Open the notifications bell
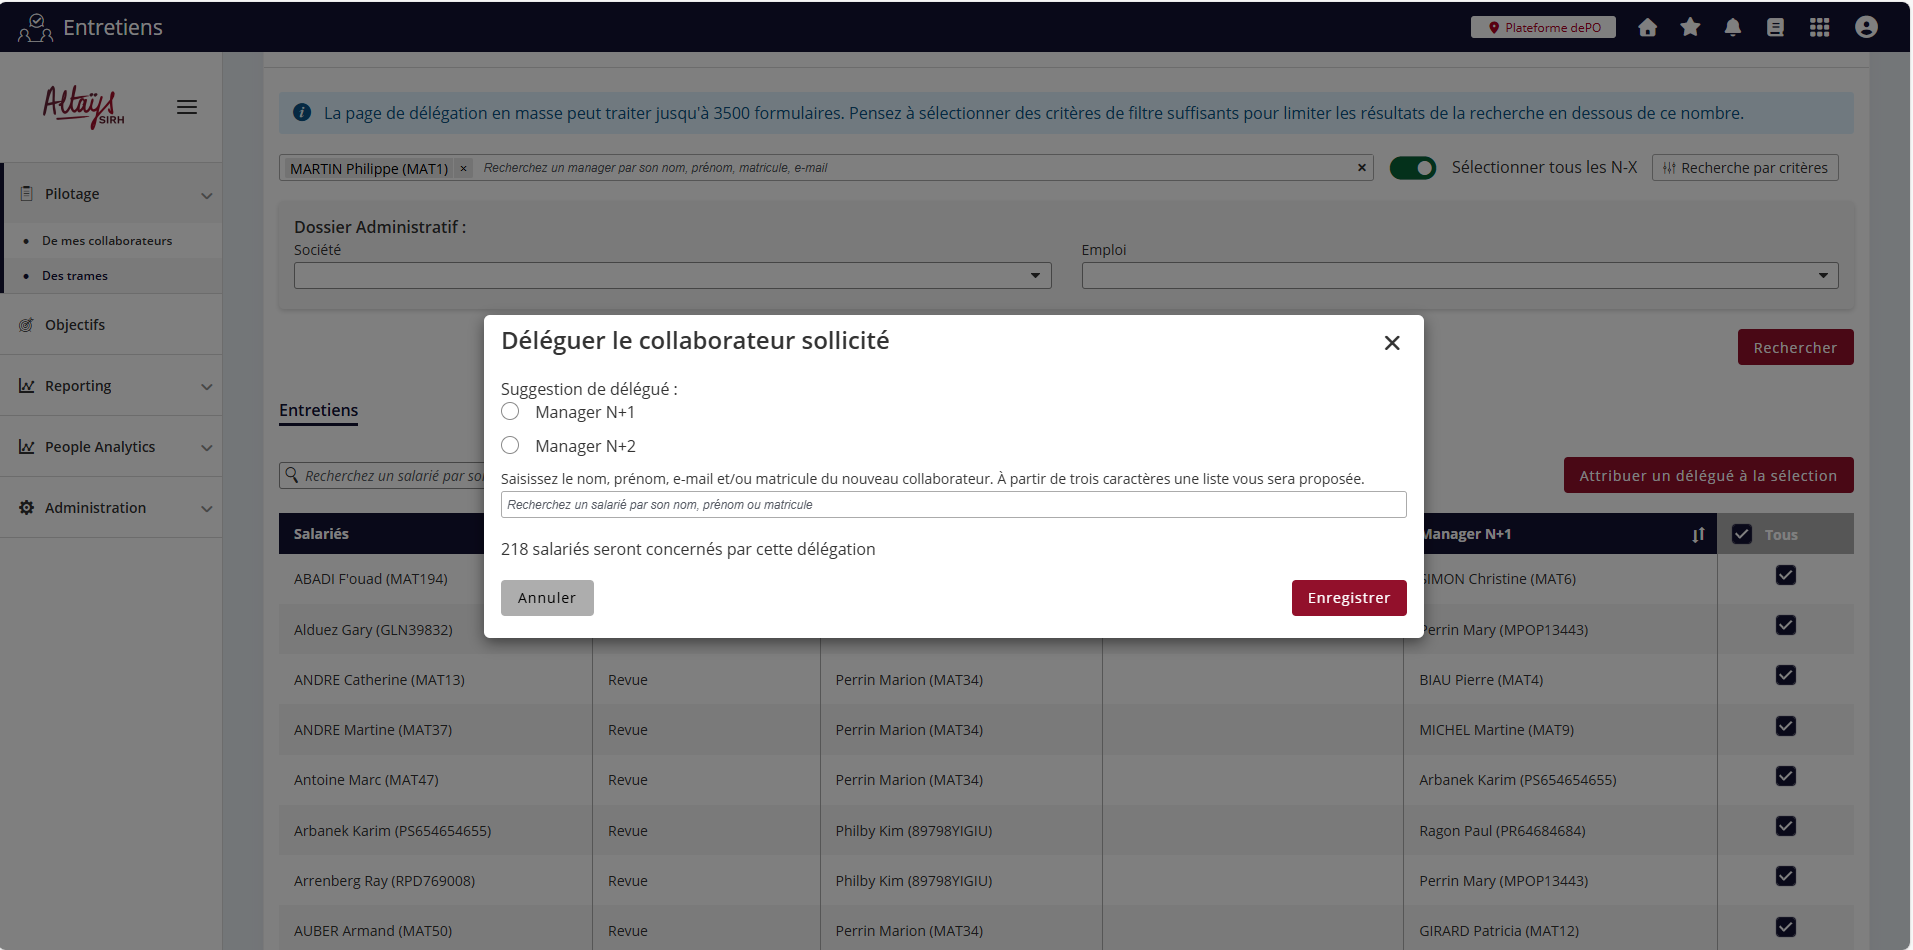 point(1732,28)
